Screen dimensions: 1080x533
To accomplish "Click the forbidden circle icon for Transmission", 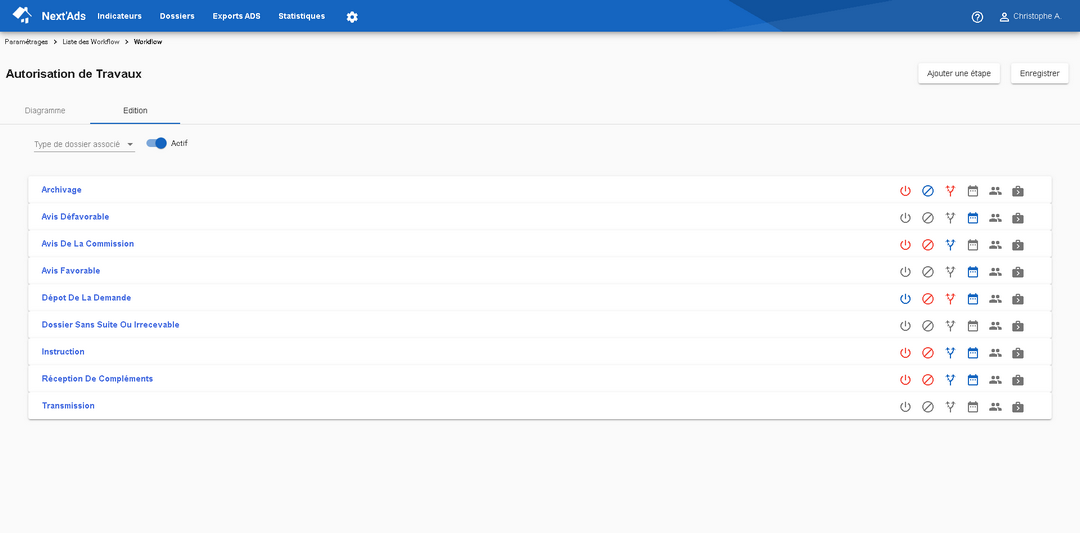I will [x=928, y=407].
